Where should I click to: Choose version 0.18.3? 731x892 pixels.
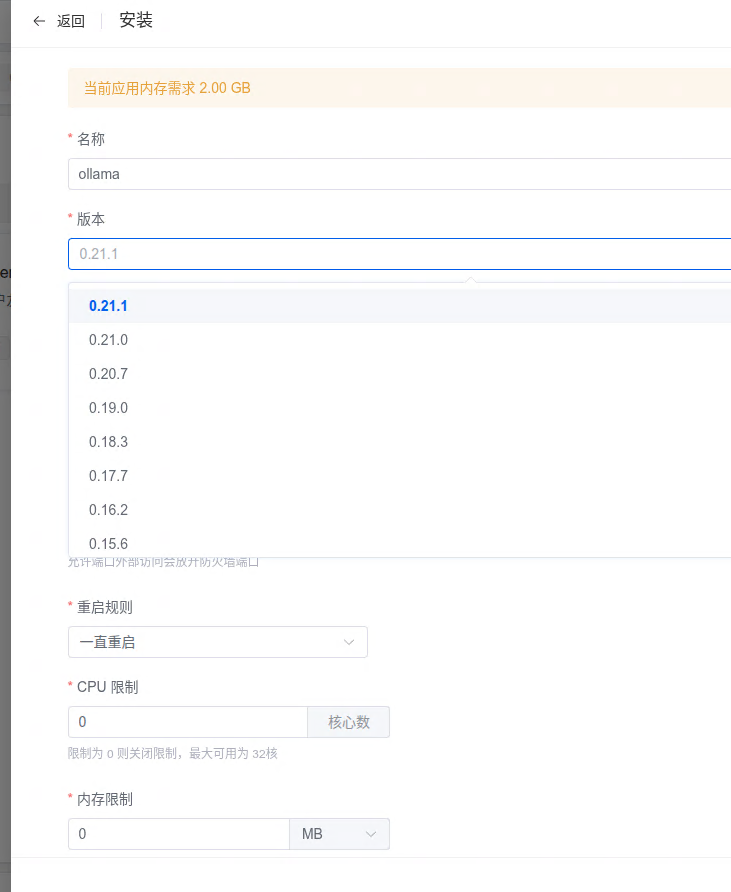click(108, 442)
